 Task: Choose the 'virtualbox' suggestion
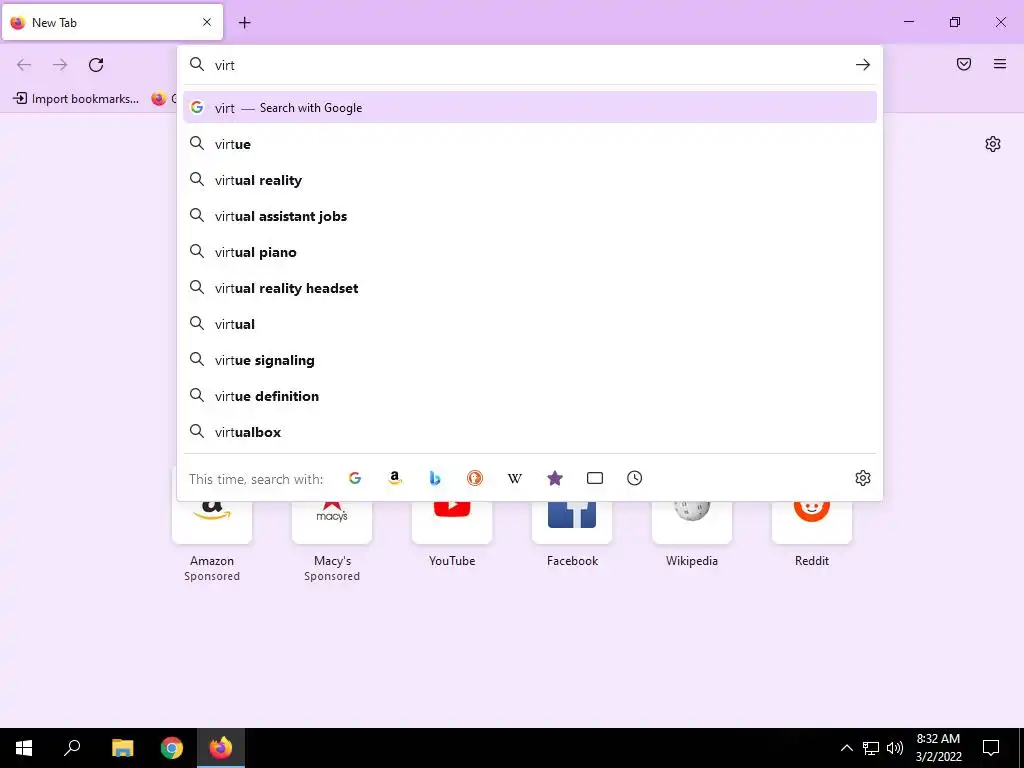coord(530,431)
